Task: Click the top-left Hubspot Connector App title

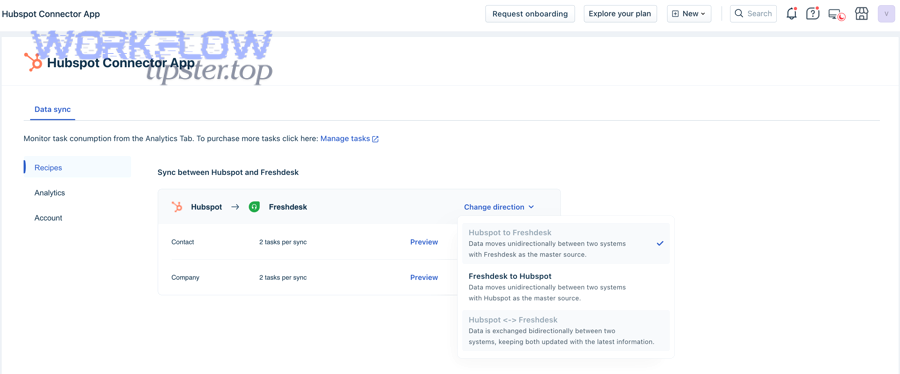Action: pyautogui.click(x=51, y=14)
